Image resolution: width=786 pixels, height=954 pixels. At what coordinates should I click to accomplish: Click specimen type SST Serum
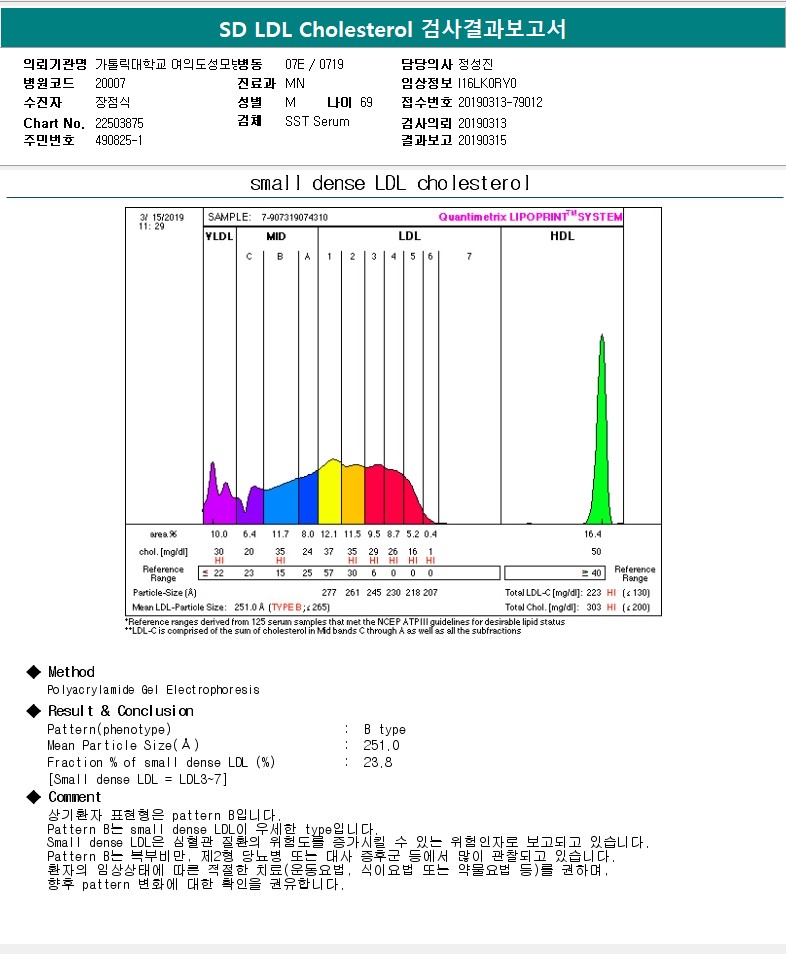click(317, 122)
